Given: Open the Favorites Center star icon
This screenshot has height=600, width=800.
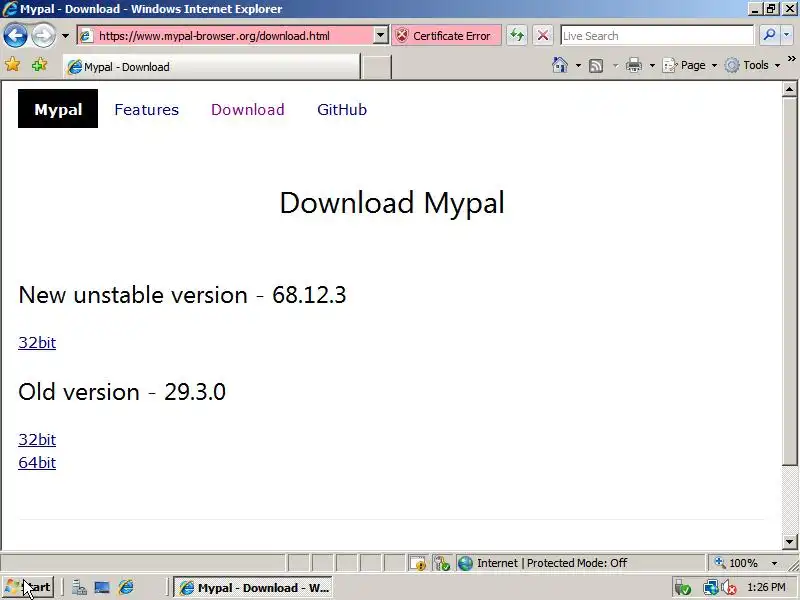Looking at the screenshot, I should (13, 65).
